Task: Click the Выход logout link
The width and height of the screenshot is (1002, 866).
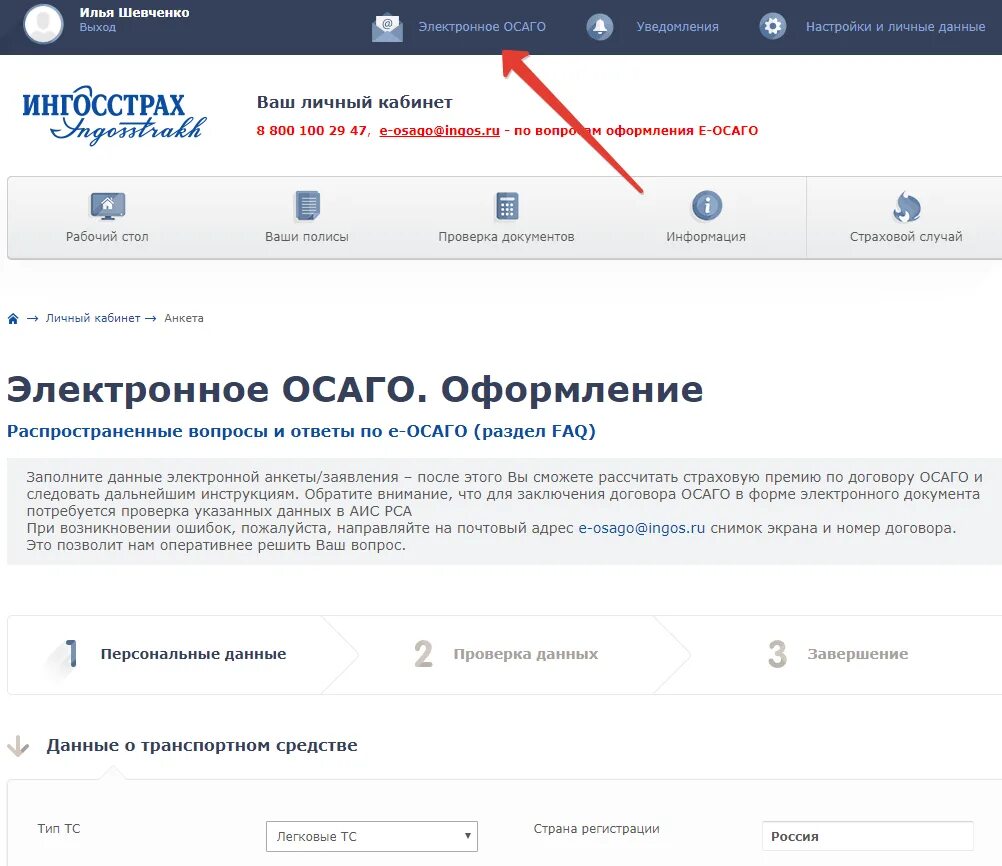Action: (98, 27)
